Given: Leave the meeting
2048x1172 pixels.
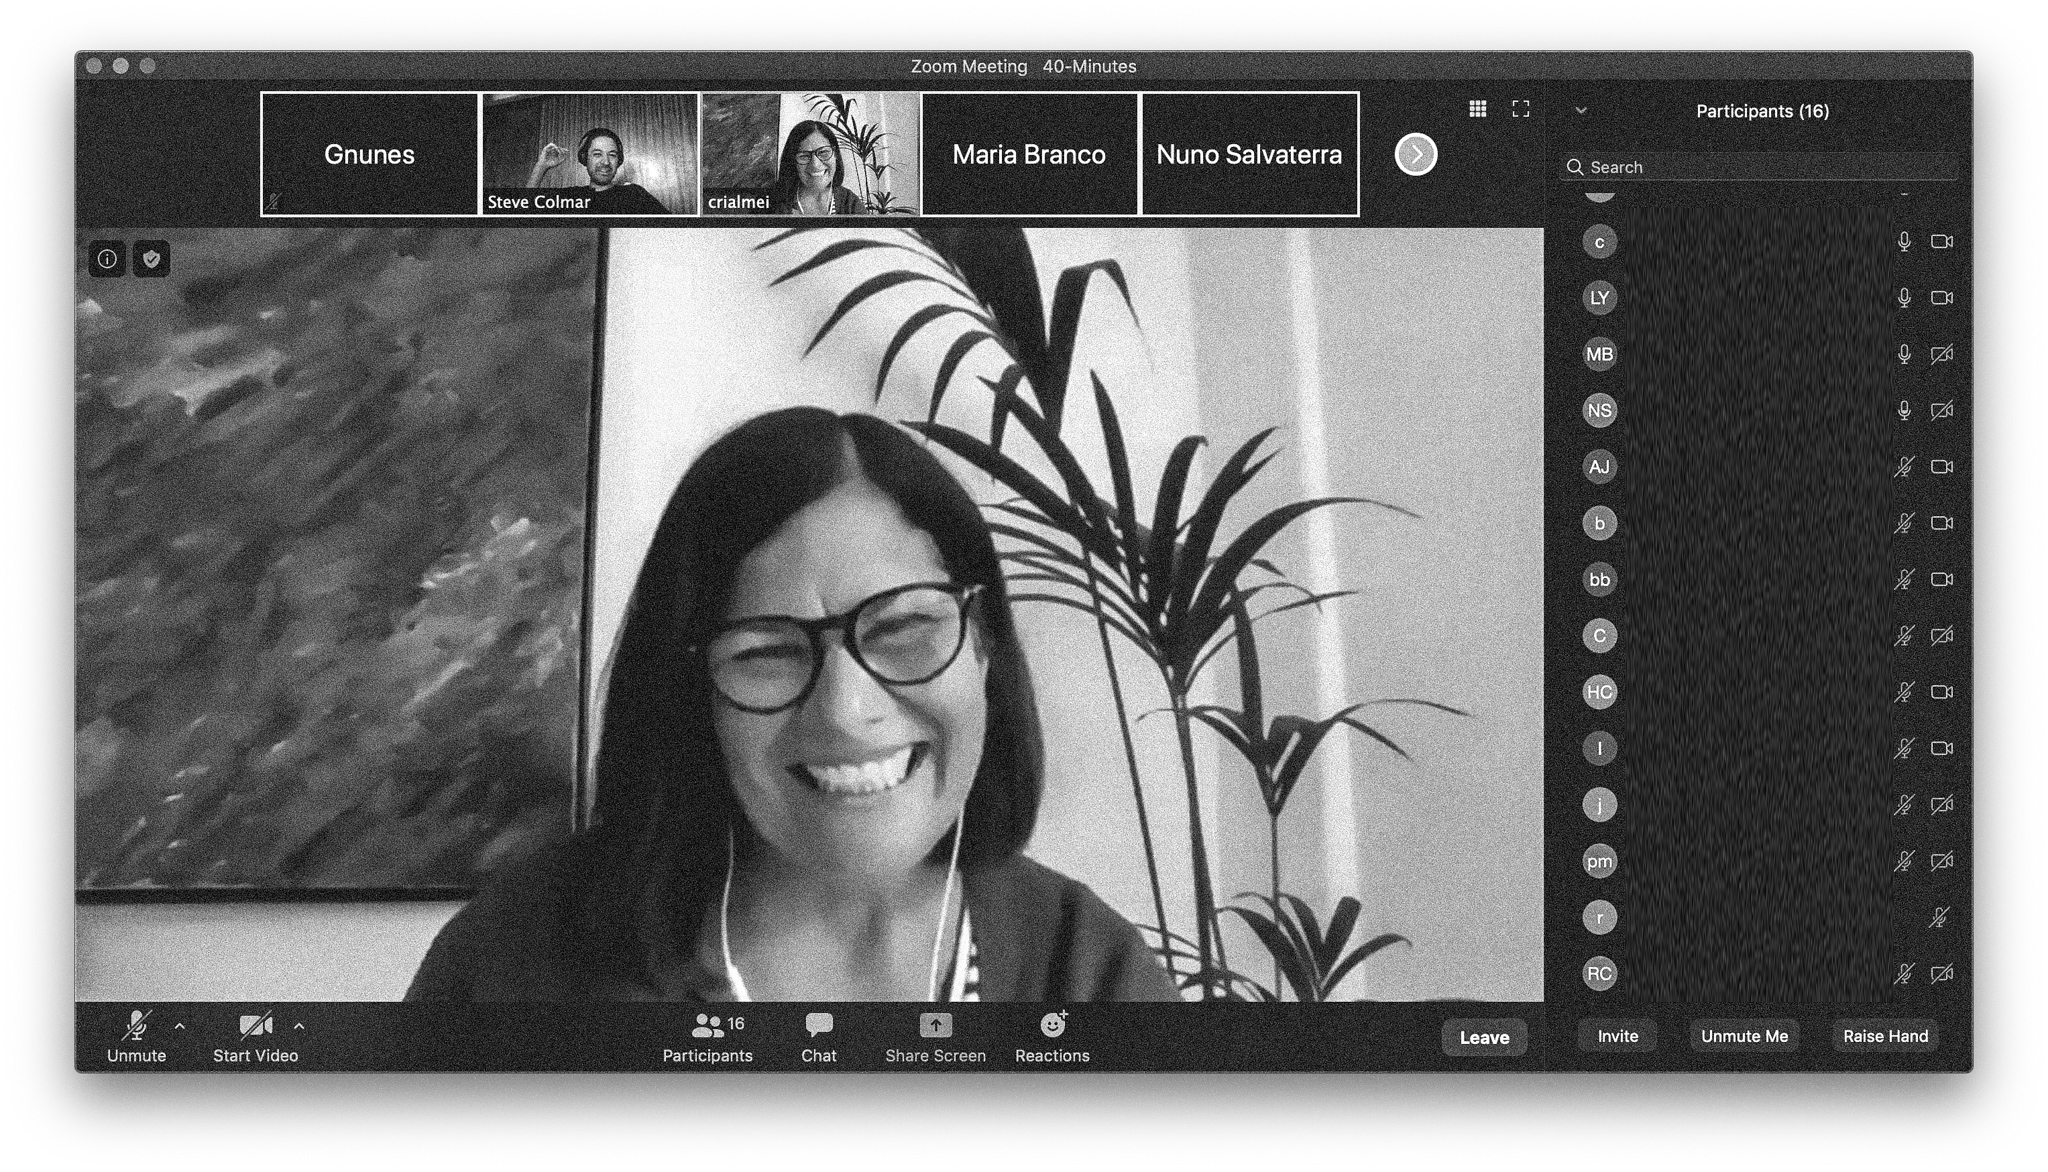Looking at the screenshot, I should (1484, 1037).
